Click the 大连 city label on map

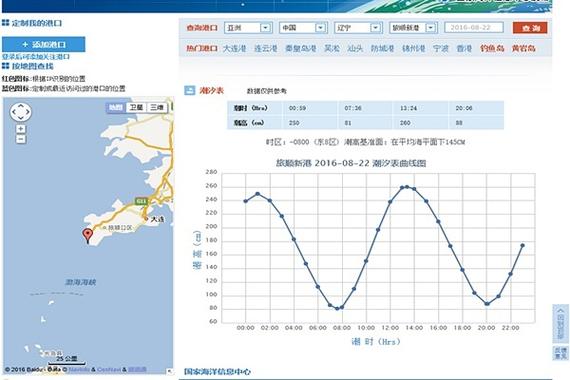point(157,219)
